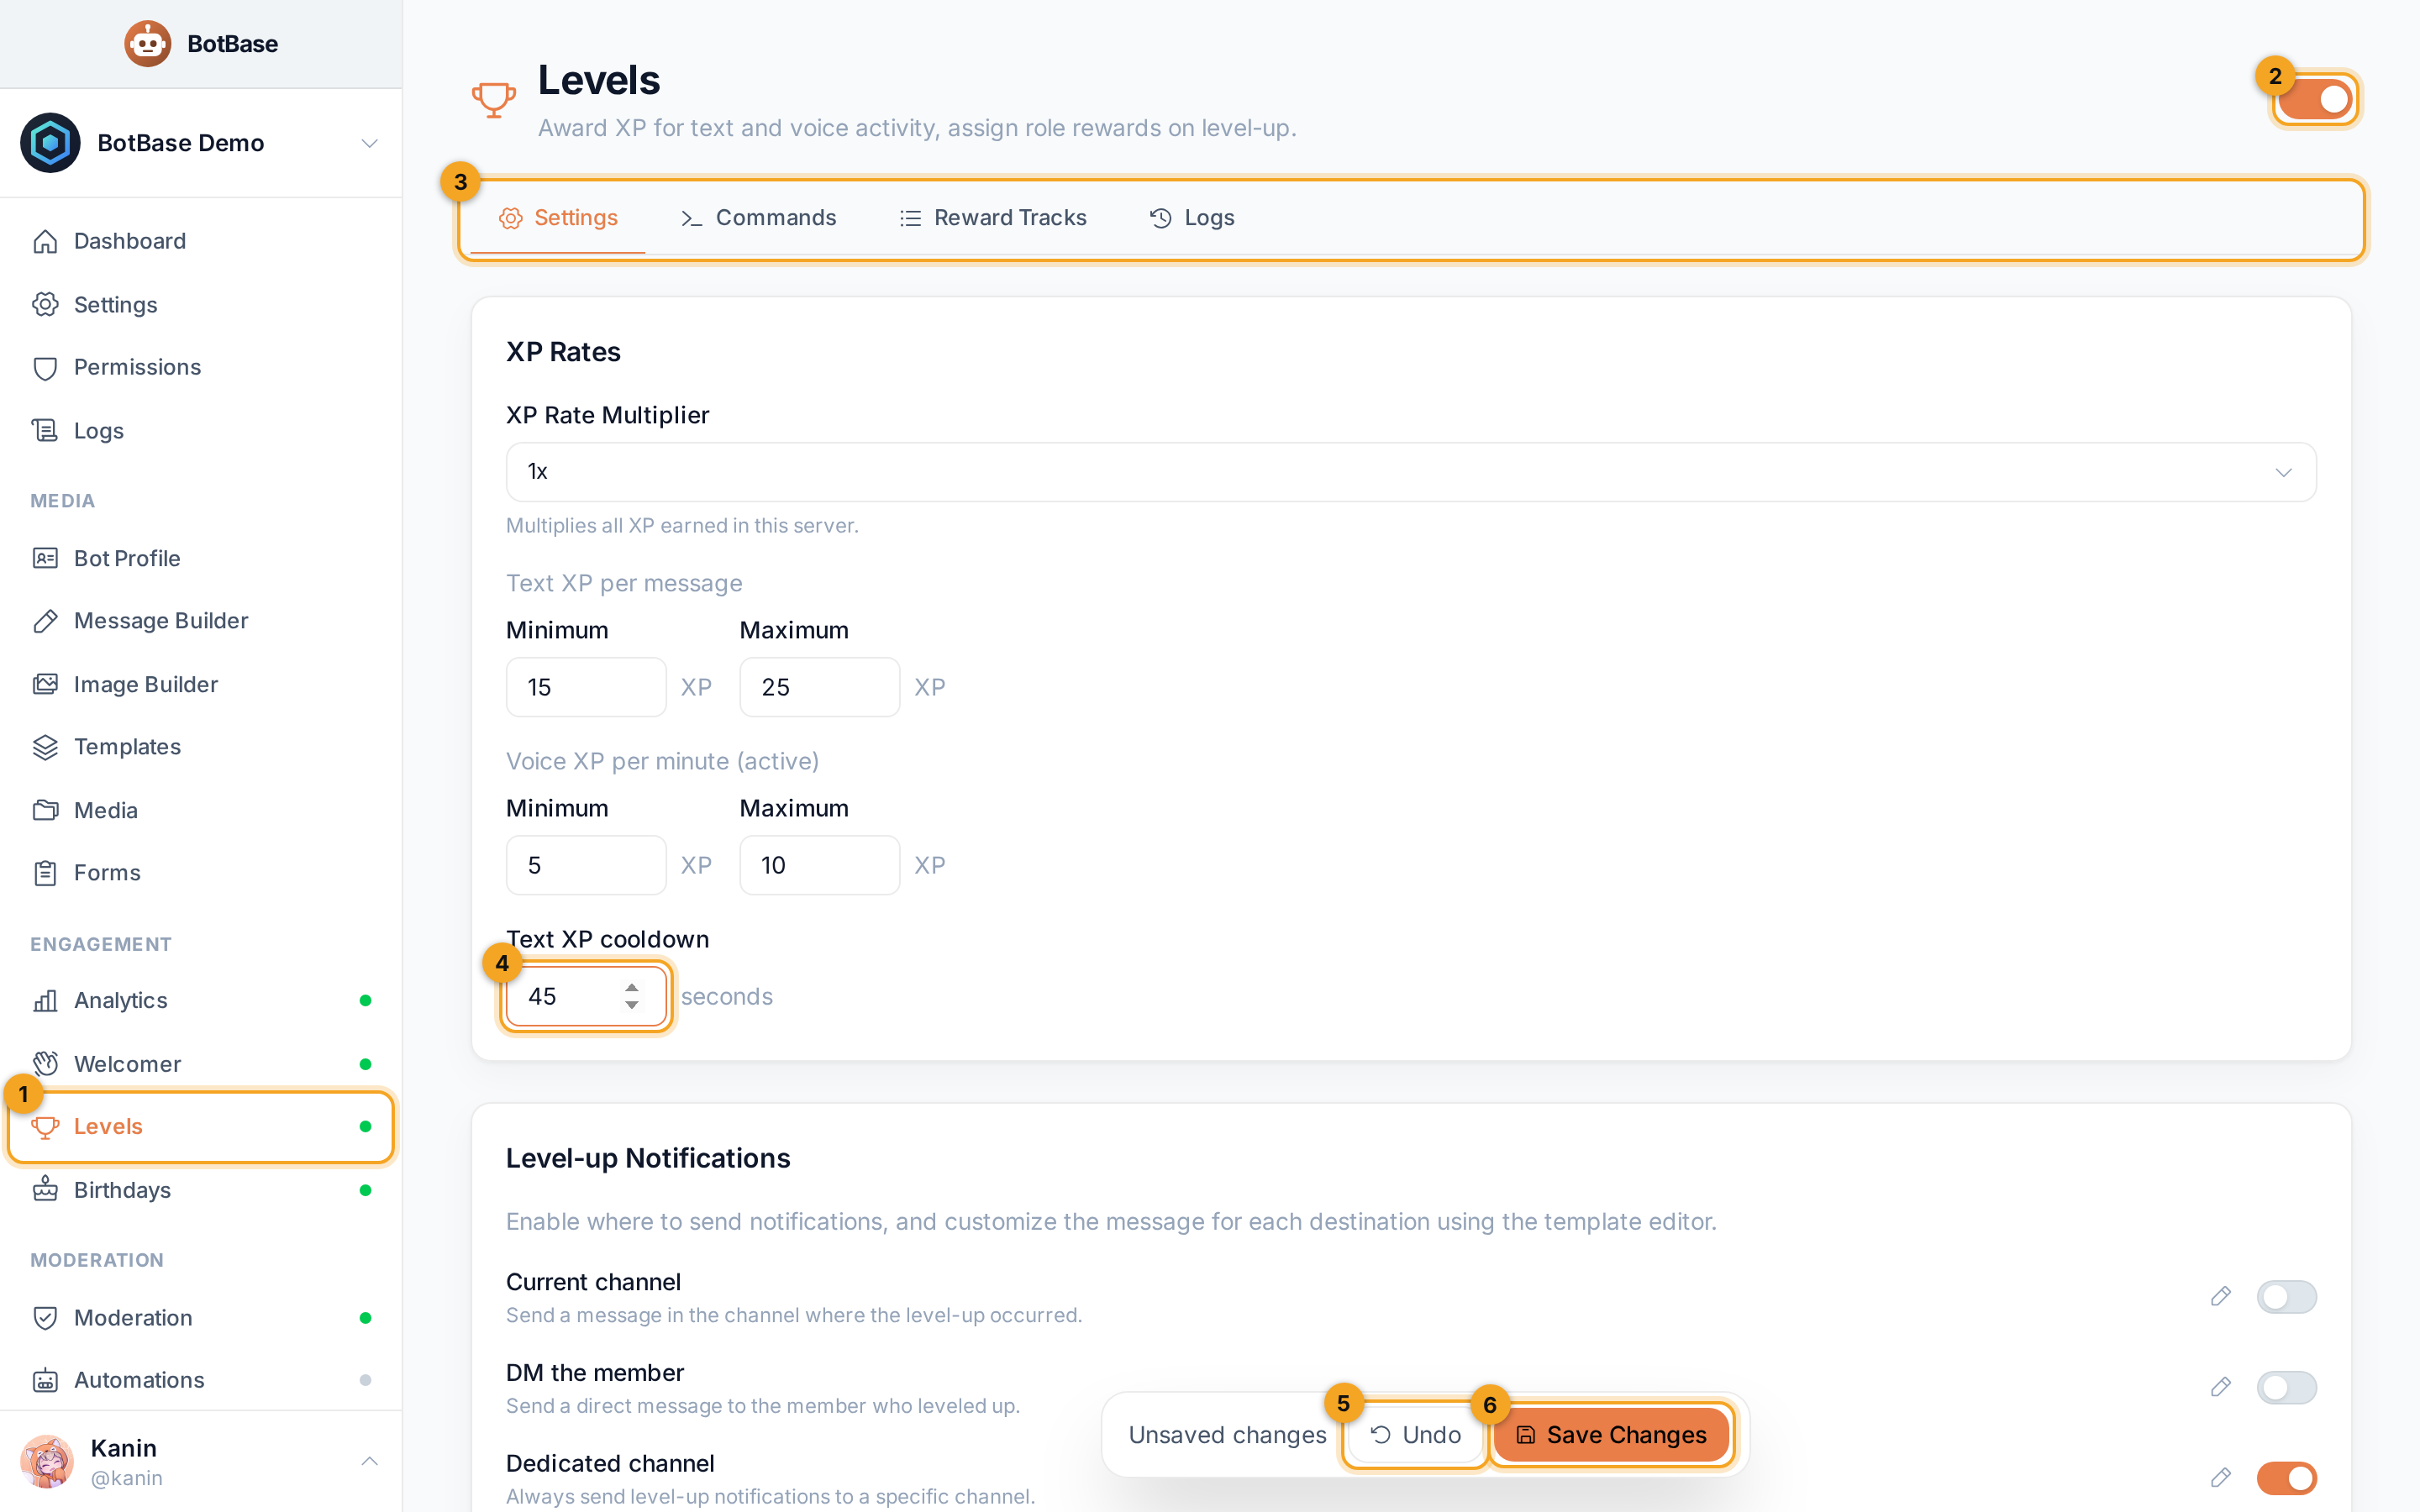Open Moderation module

(201, 1318)
